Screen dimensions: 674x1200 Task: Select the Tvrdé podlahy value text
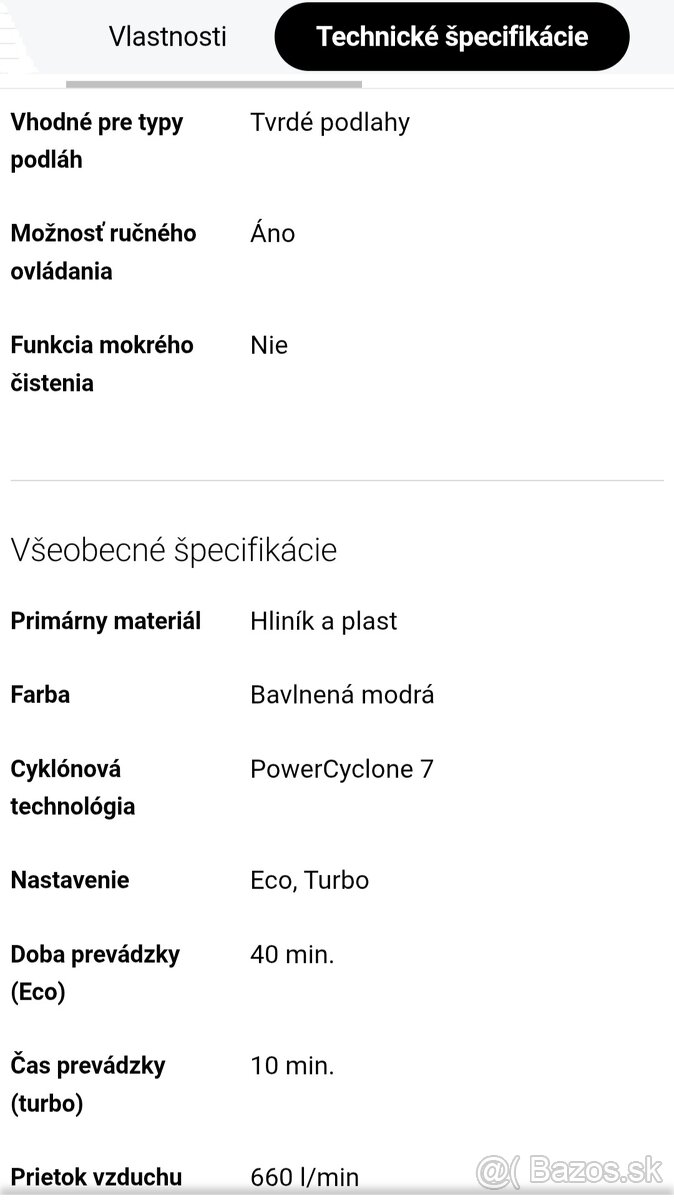(x=330, y=122)
